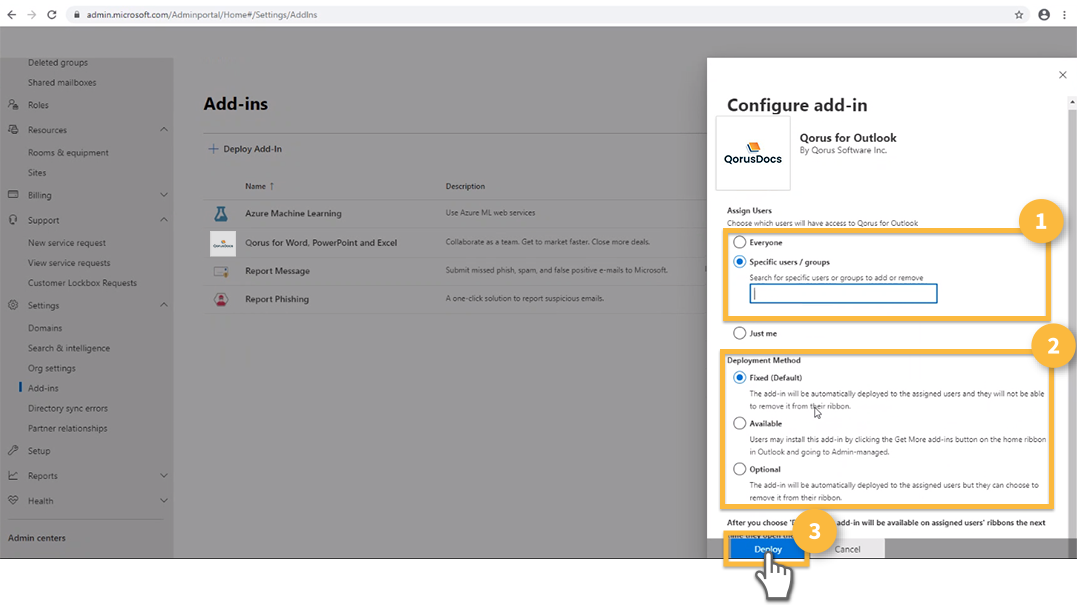
Task: Click the users or groups search field
Action: 843,294
